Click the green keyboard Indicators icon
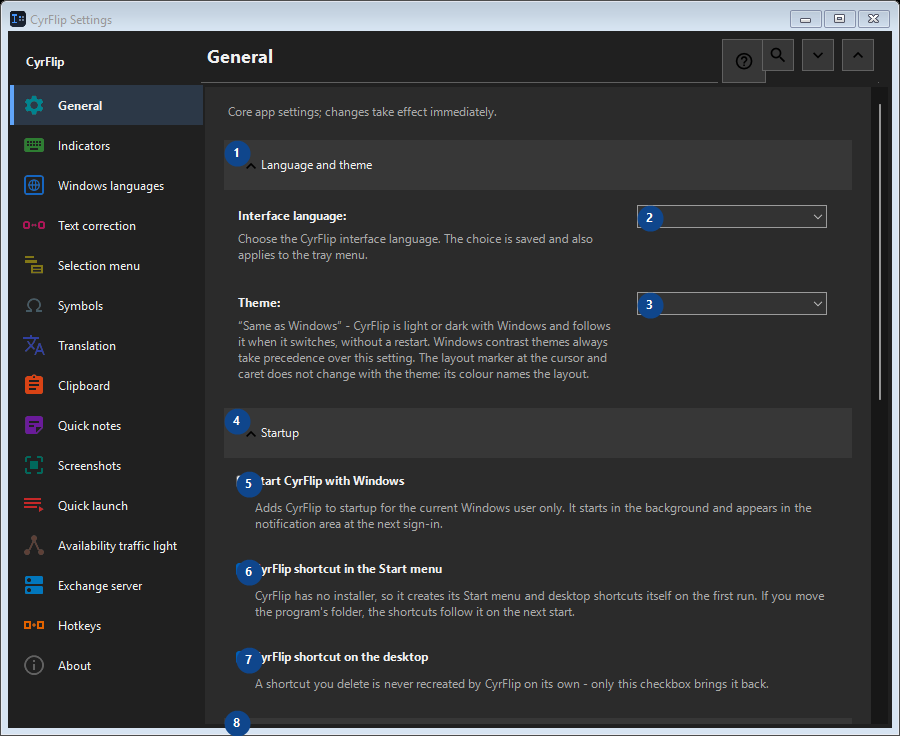900x736 pixels. pos(34,145)
